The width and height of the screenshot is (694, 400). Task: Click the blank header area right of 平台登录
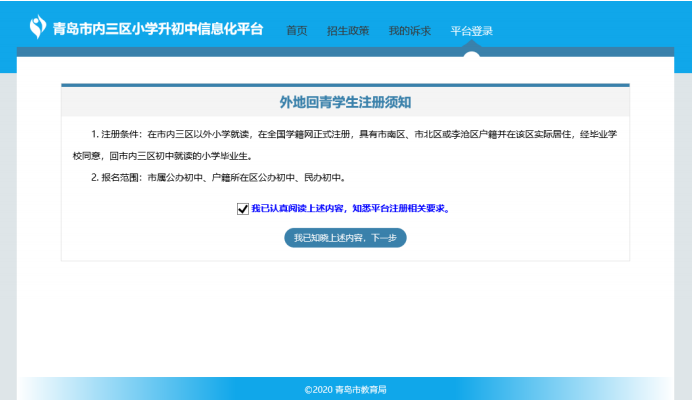(x=590, y=30)
